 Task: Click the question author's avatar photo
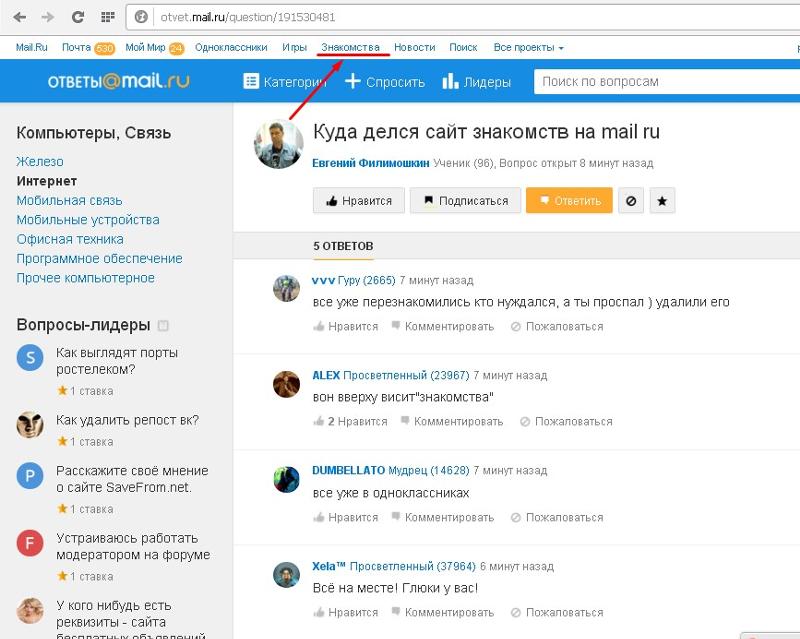[279, 145]
